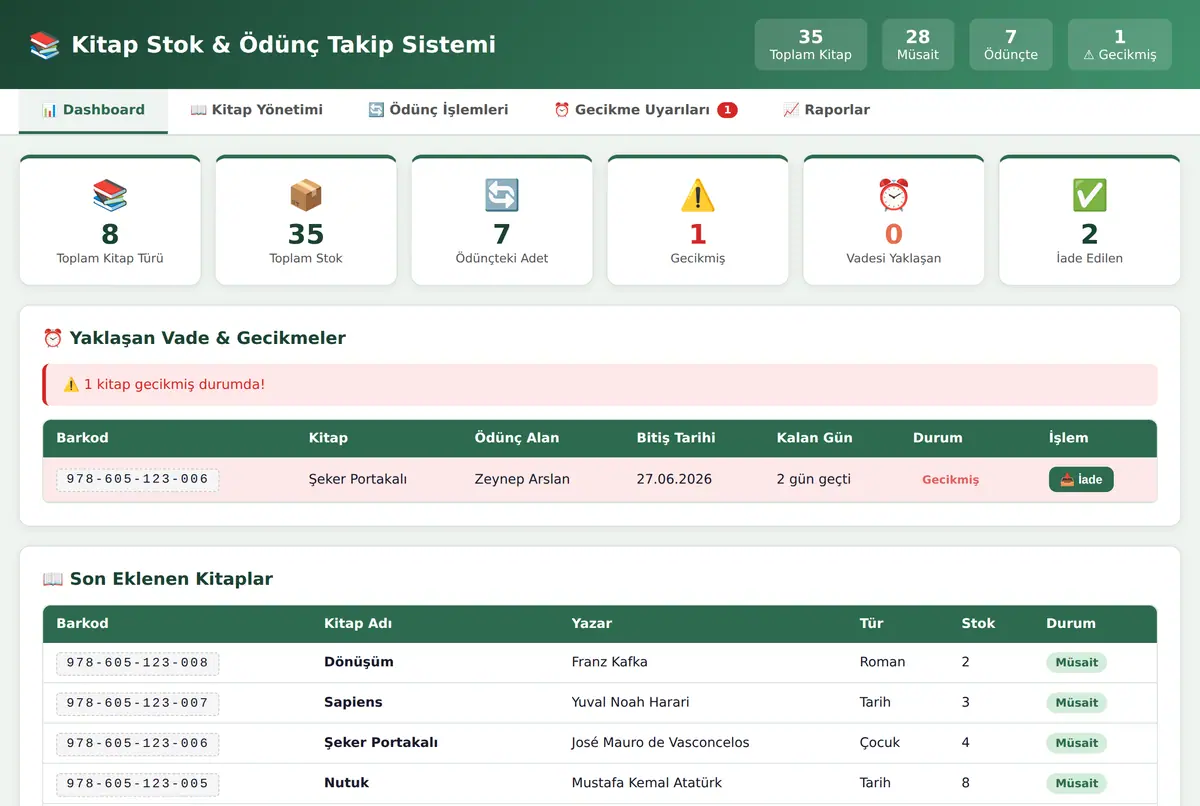This screenshot has width=1200, height=806.
Task: Click the red badge on Gecikme Uyarıları
Action: 727,110
